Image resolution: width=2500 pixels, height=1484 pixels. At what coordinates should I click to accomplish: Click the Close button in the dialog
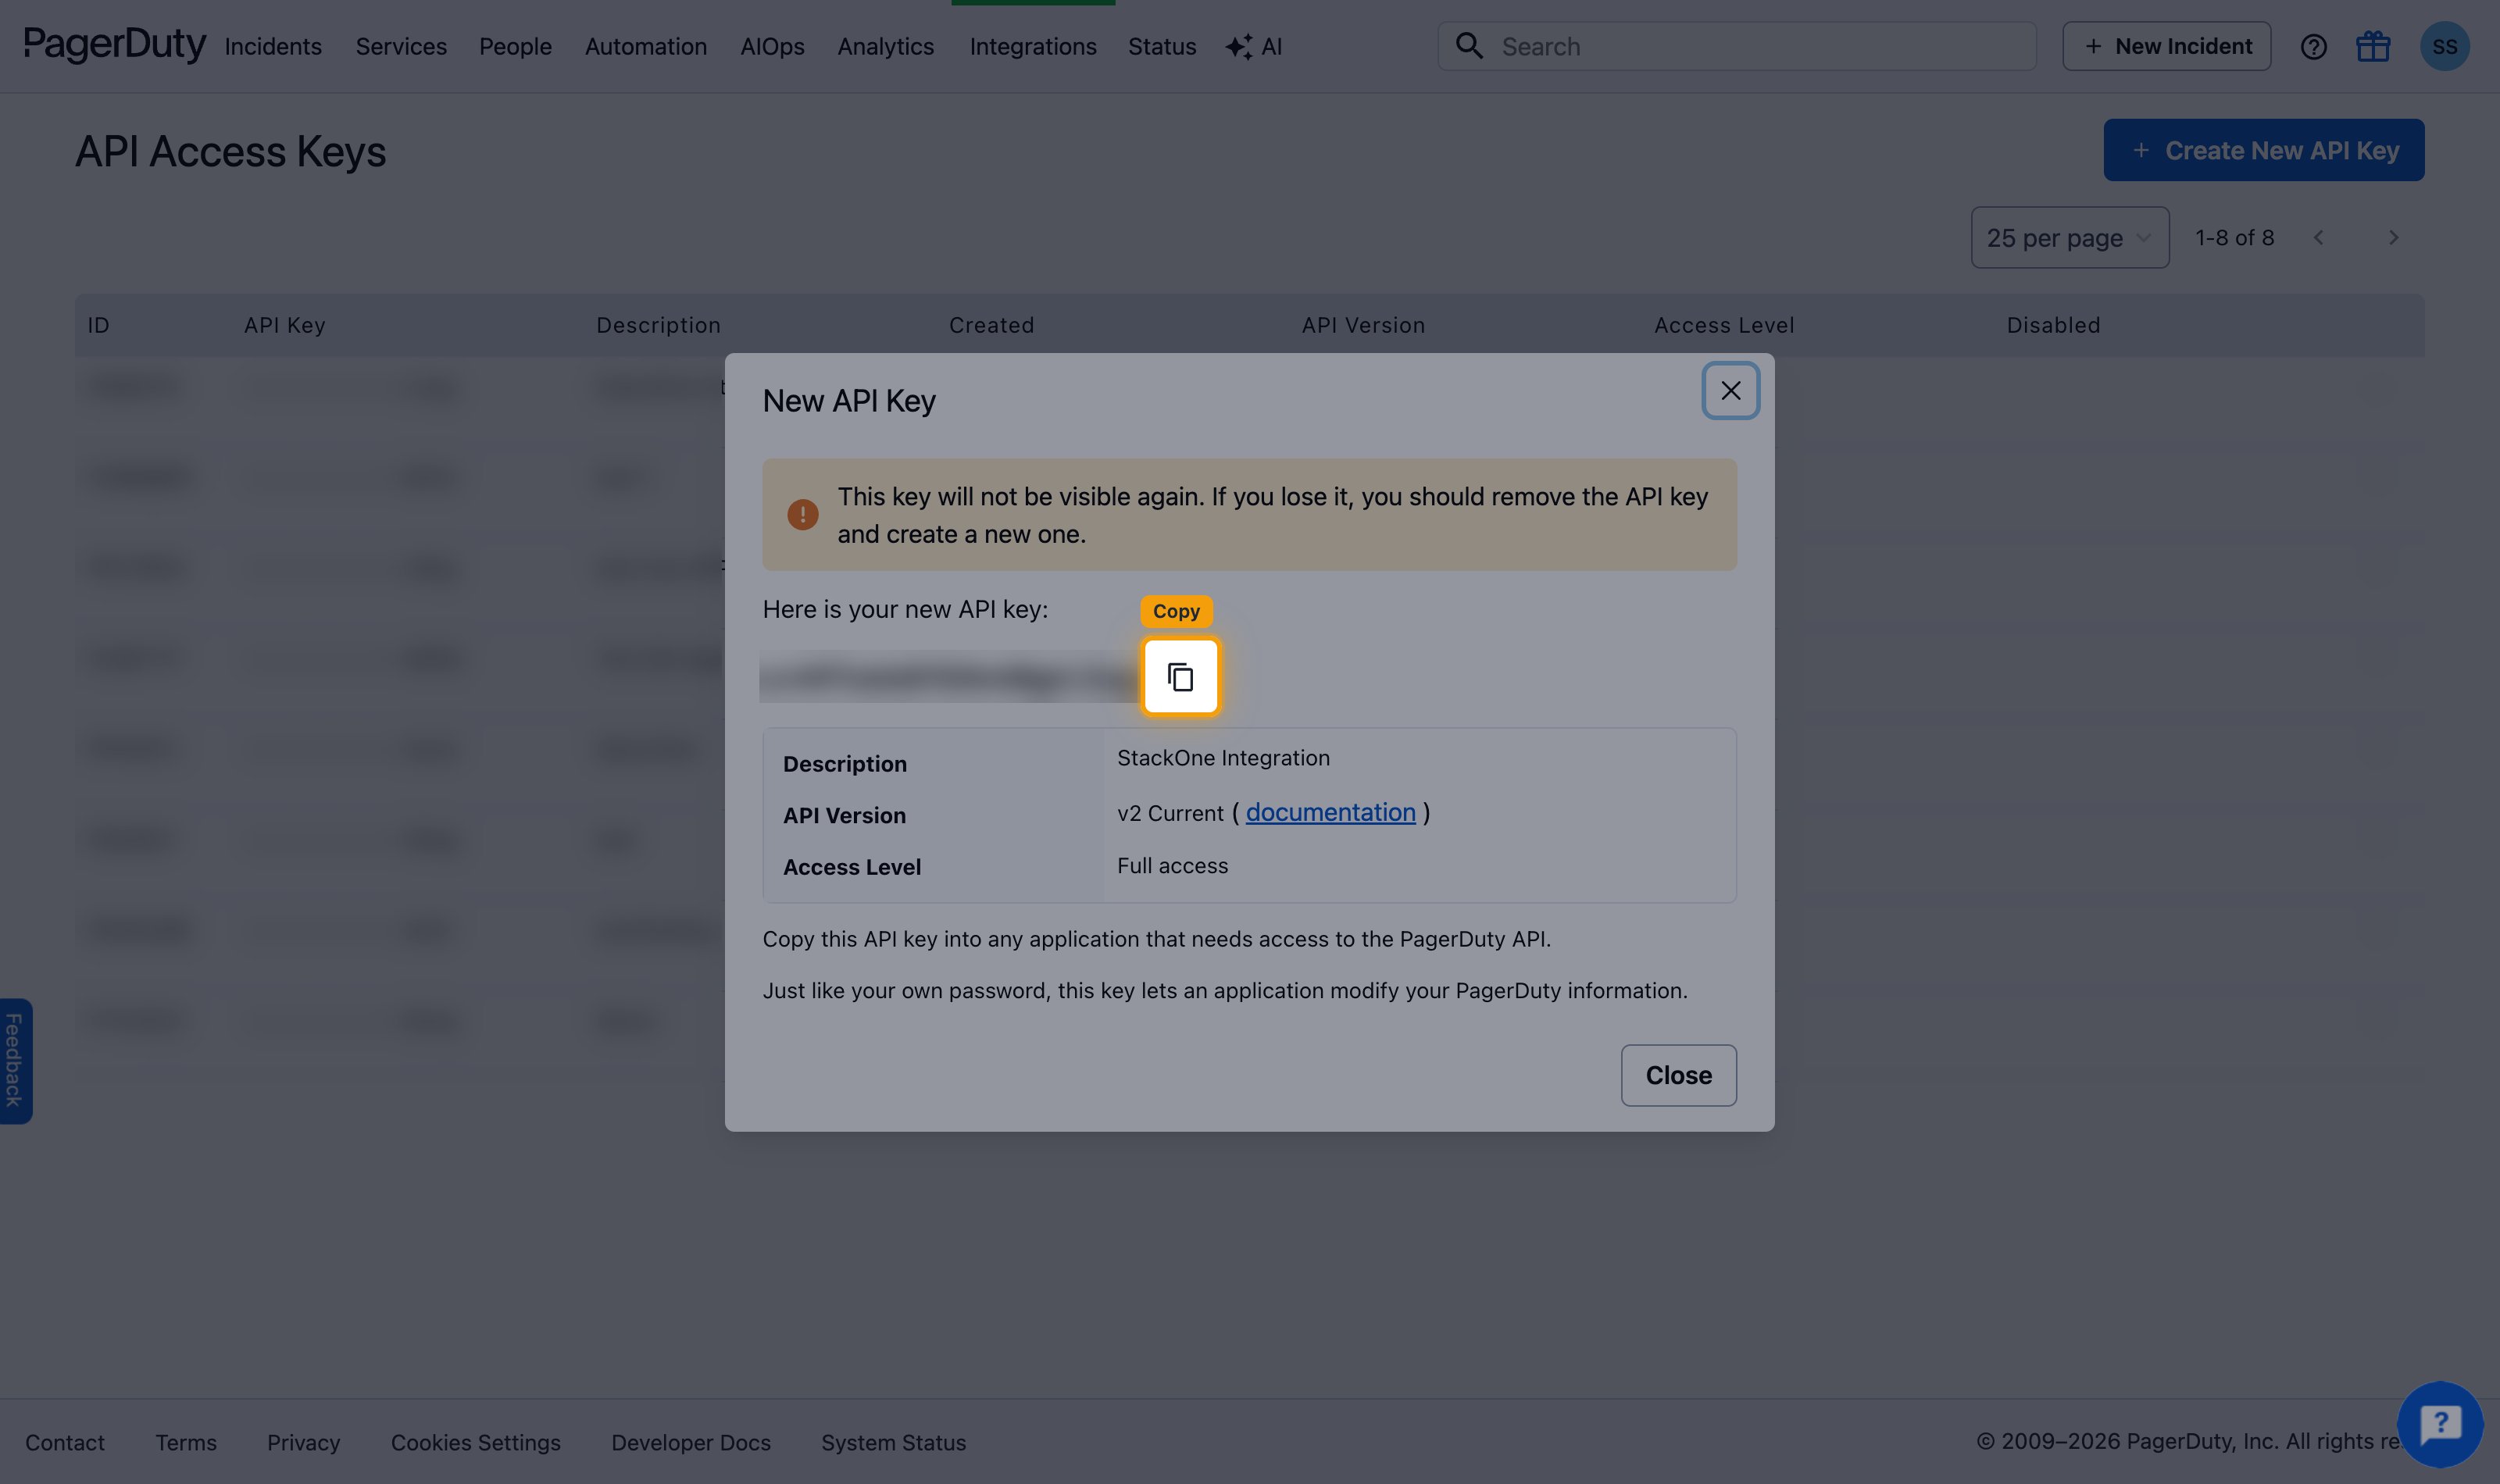pos(1678,1075)
